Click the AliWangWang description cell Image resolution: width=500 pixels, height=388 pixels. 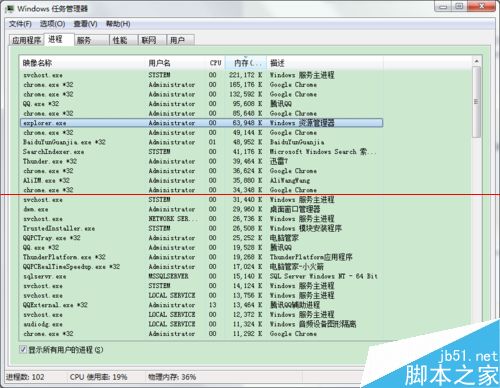click(290, 181)
